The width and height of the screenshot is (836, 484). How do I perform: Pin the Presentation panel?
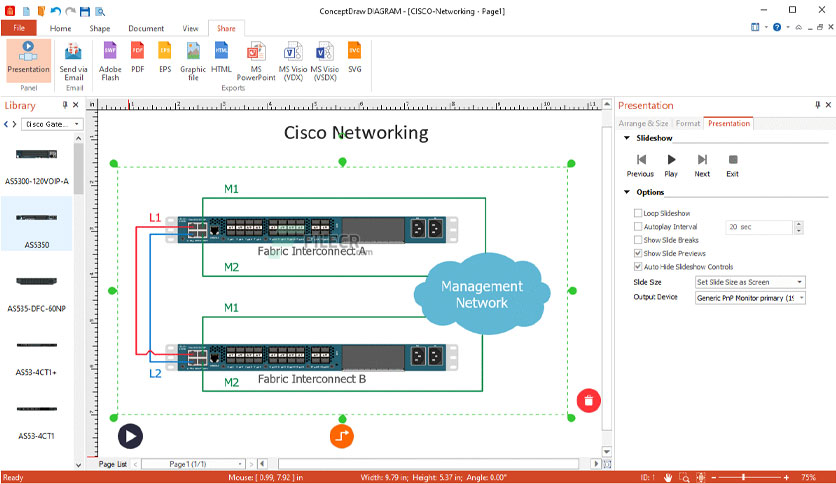[817, 105]
